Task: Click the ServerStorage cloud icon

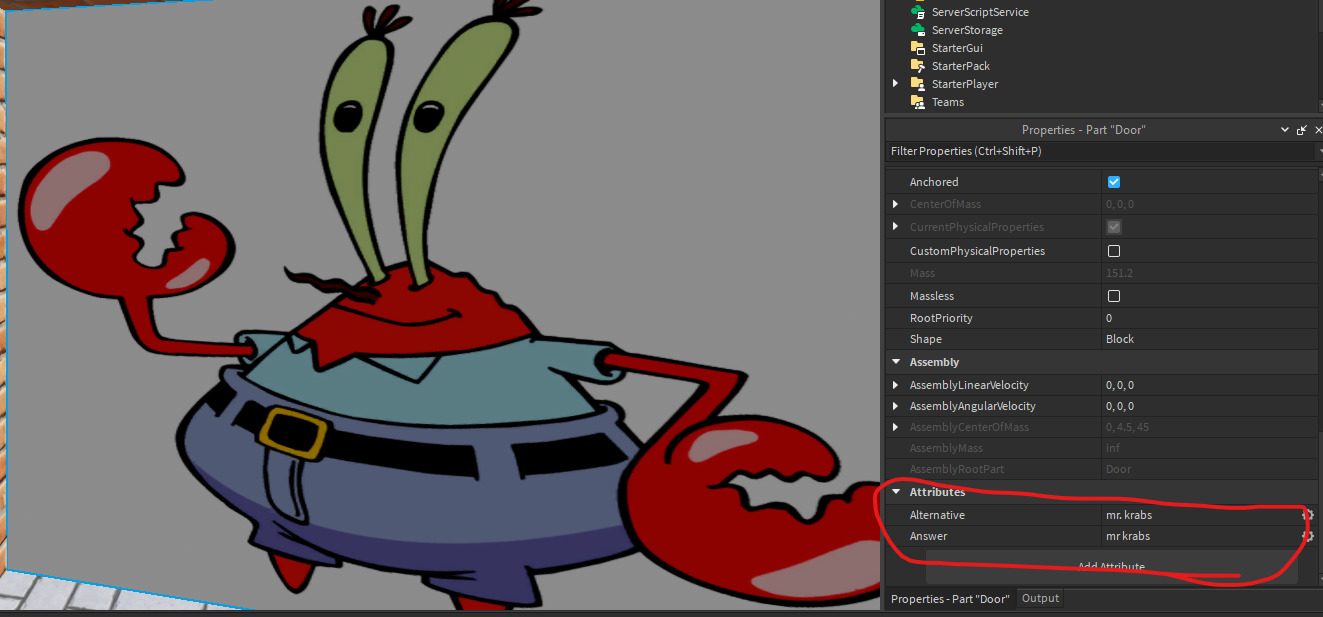Action: [917, 30]
